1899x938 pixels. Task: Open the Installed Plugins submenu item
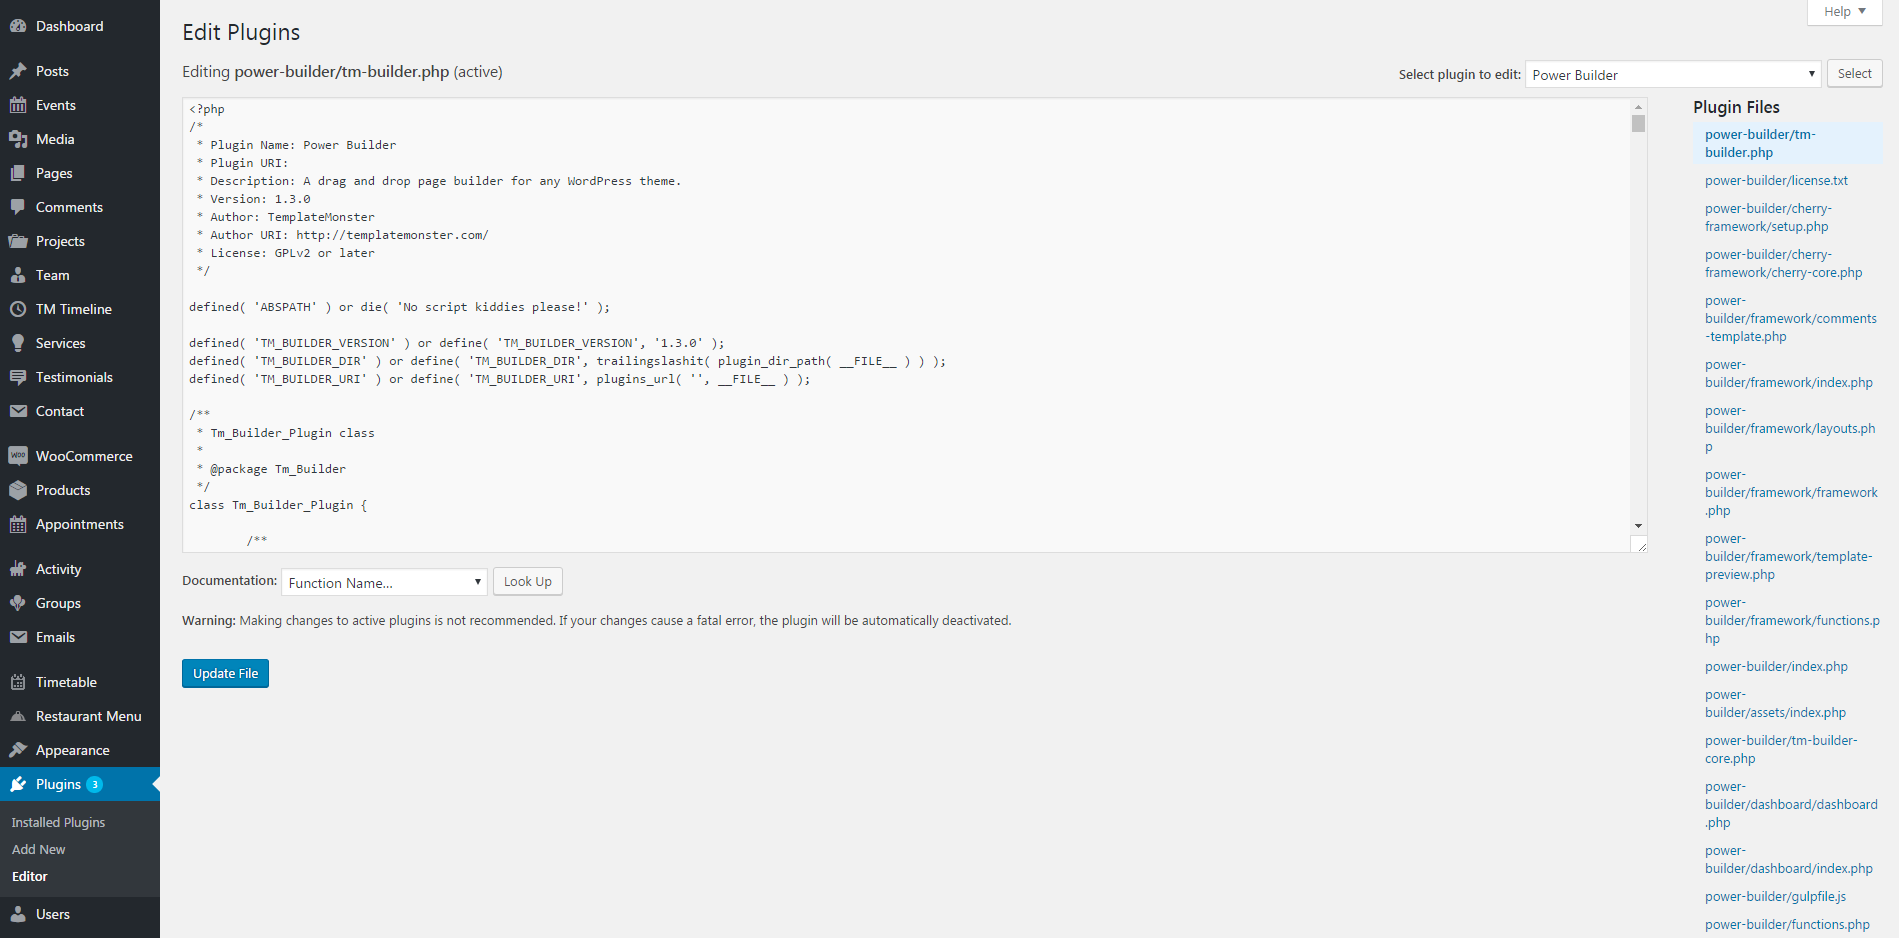(x=58, y=822)
